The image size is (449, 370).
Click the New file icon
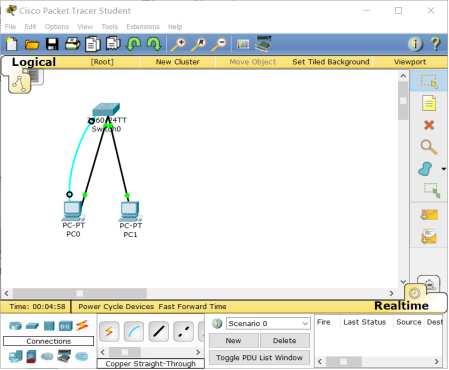coord(12,44)
